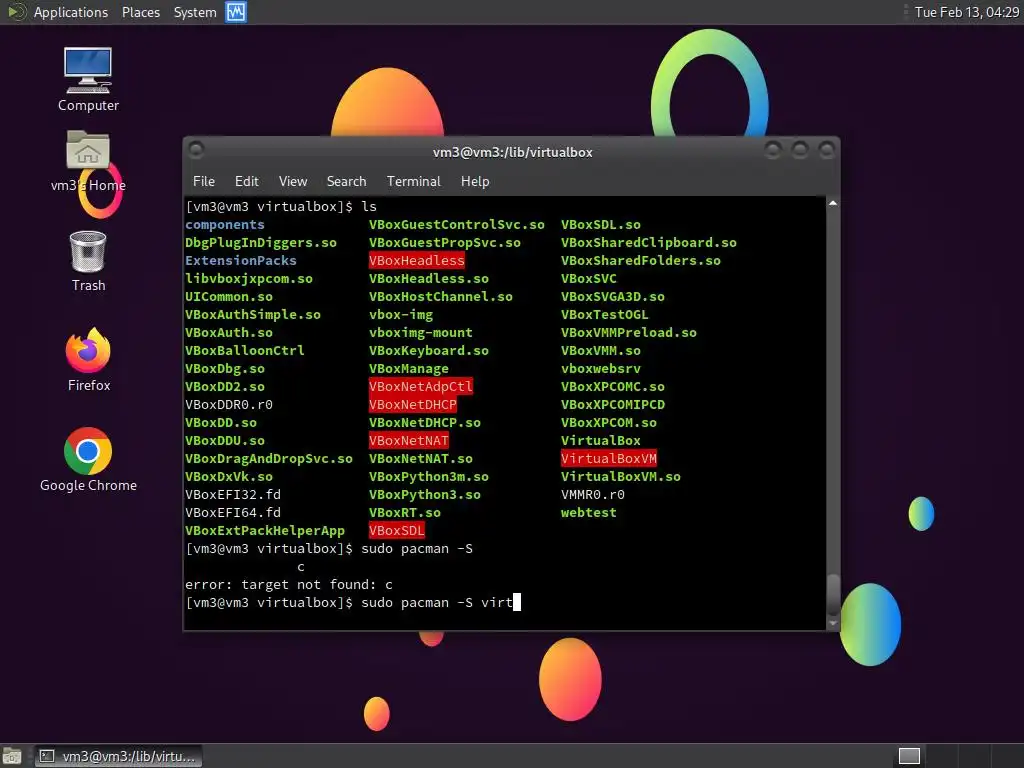Screen dimensions: 1024x768
Task: Click the 'VBoxDragAndDropSvc.so' file name
Action: click(x=268, y=458)
